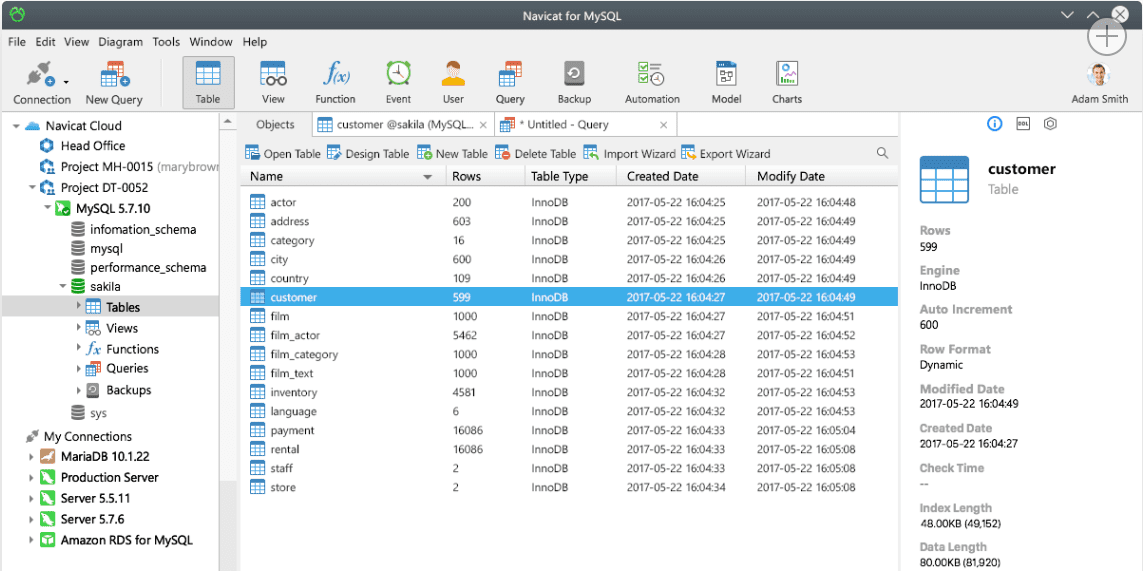Viewport: 1143px width, 571px height.
Task: Open the Help menu
Action: tap(255, 42)
